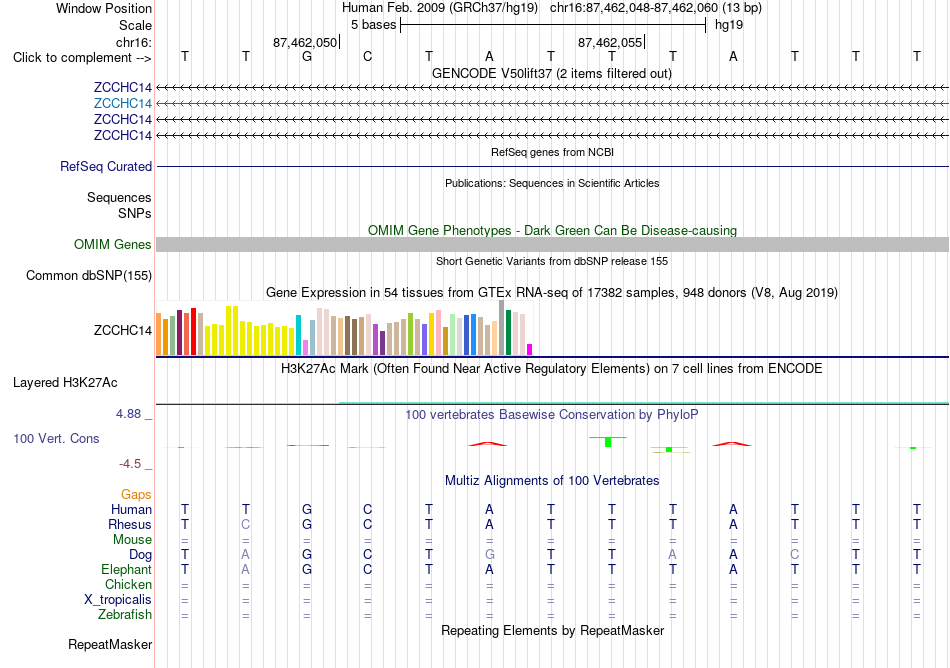Click the tall gray bar in GTEx chart
Image resolution: width=950 pixels, height=668 pixels.
(502, 328)
